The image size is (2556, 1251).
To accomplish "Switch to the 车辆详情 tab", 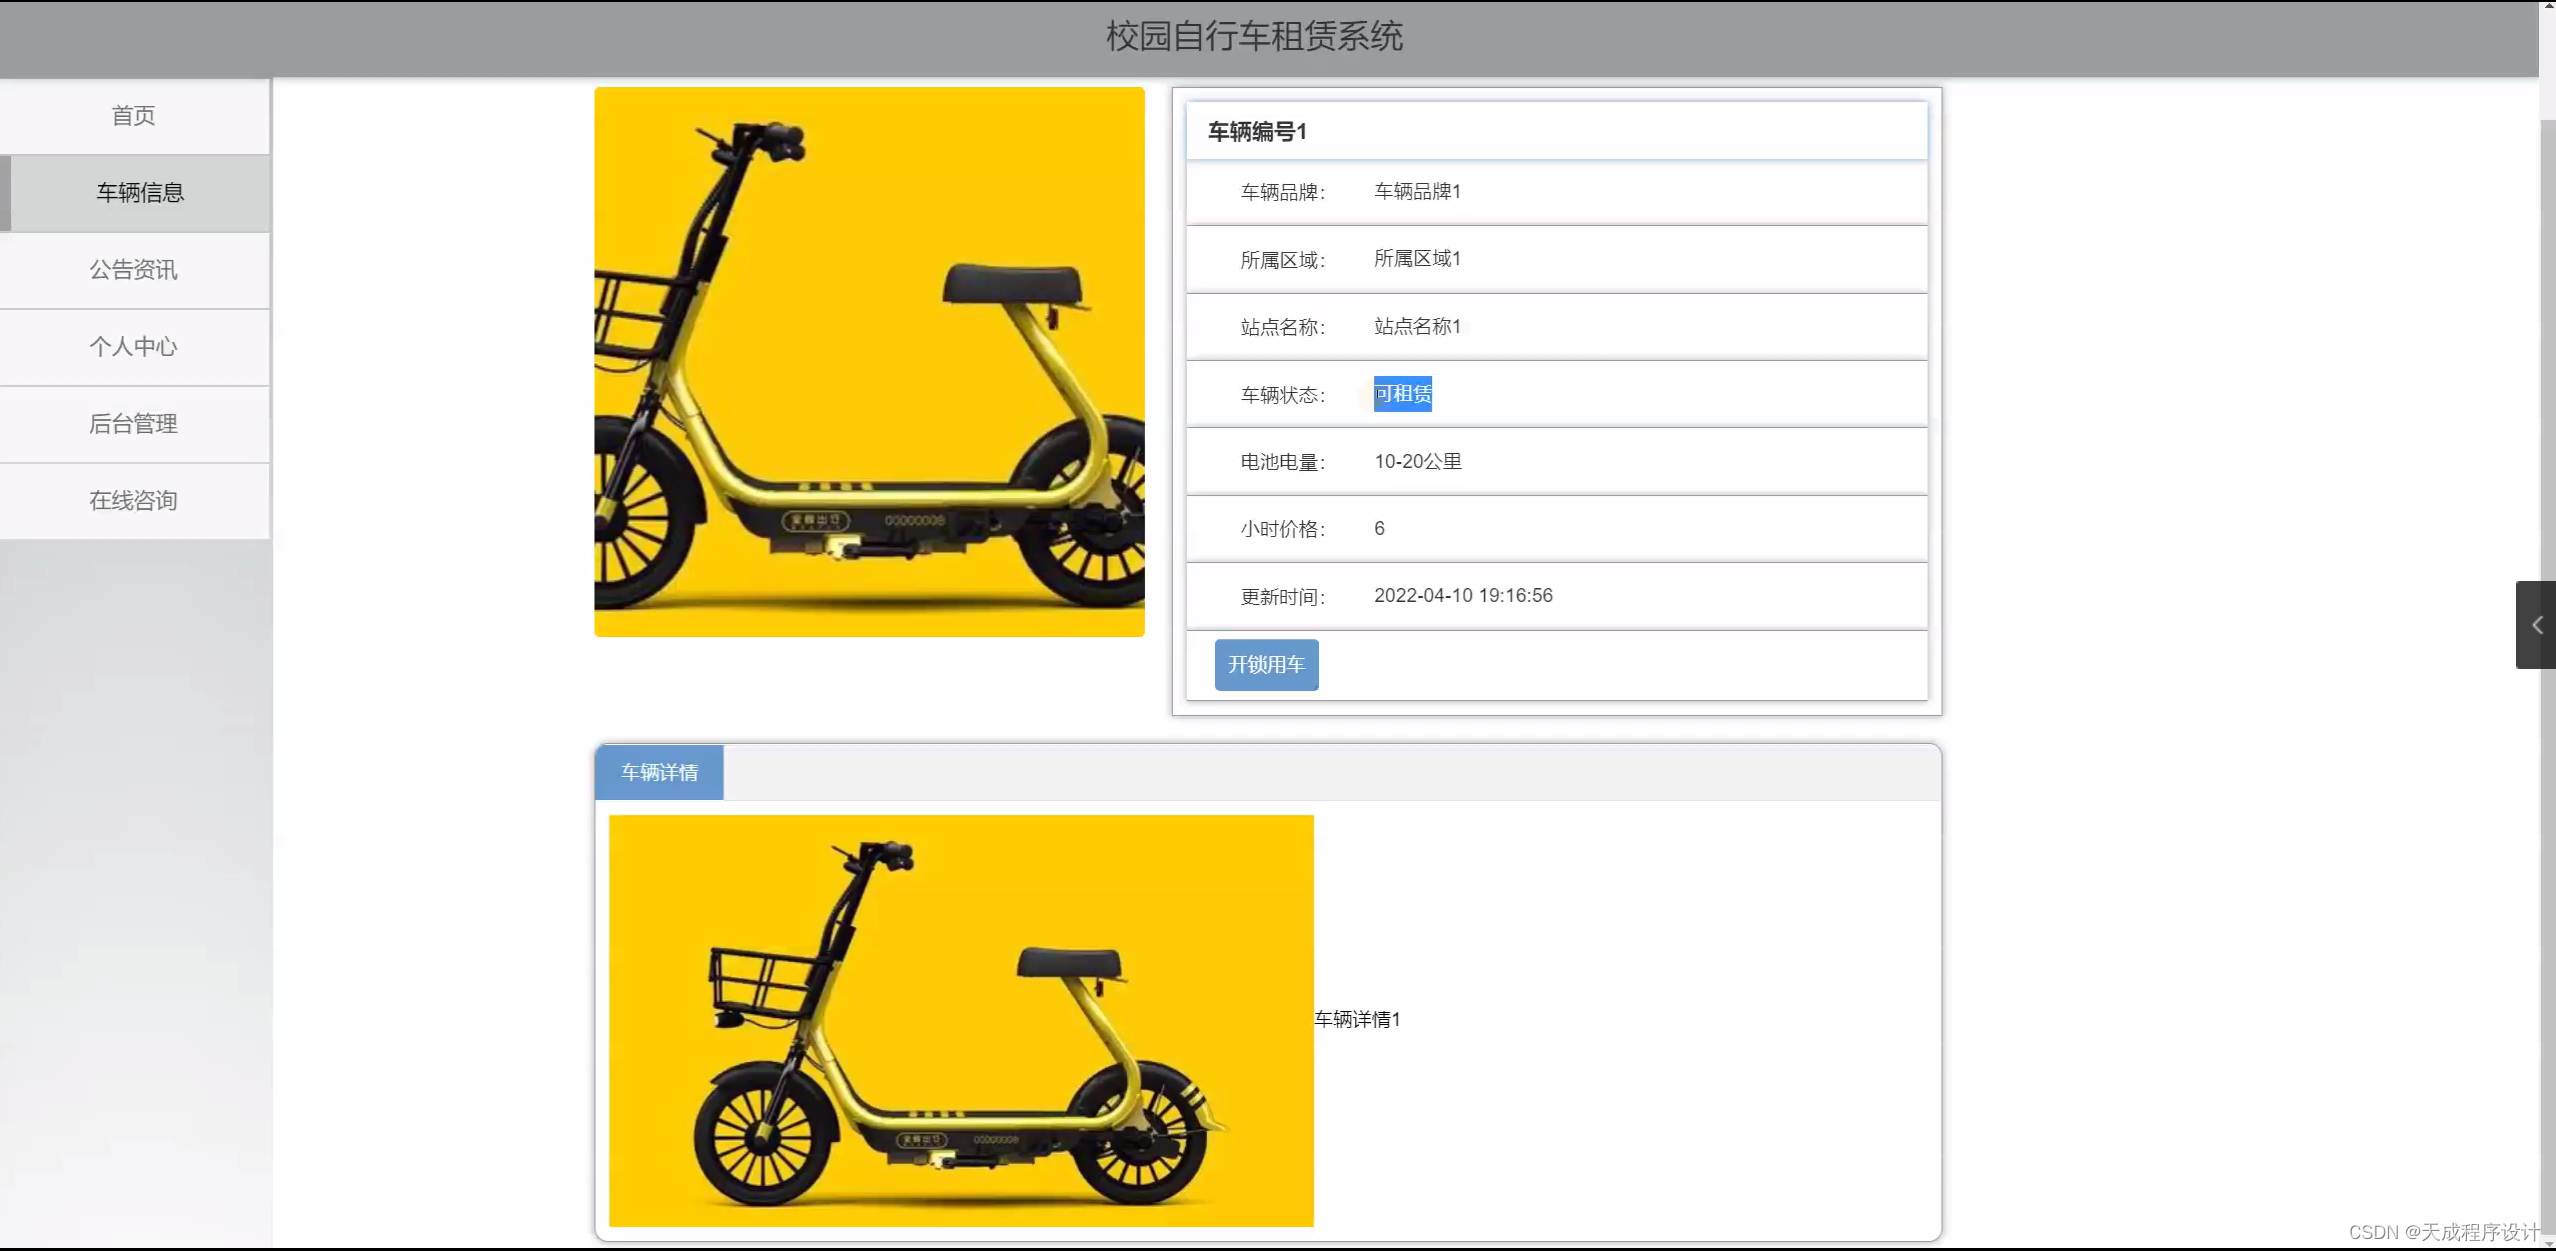I will (659, 772).
